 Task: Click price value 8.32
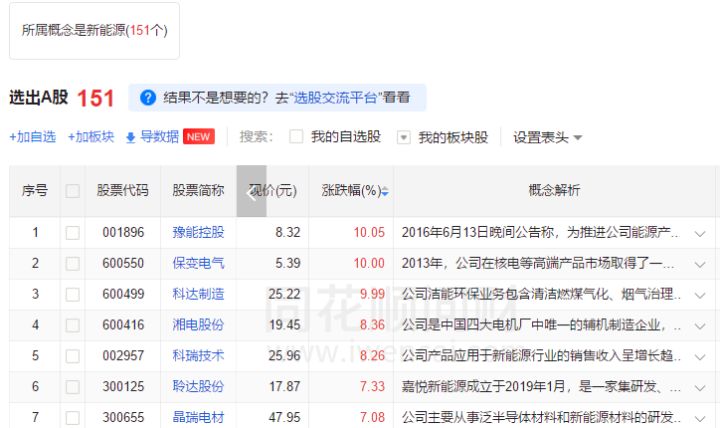click(x=288, y=232)
